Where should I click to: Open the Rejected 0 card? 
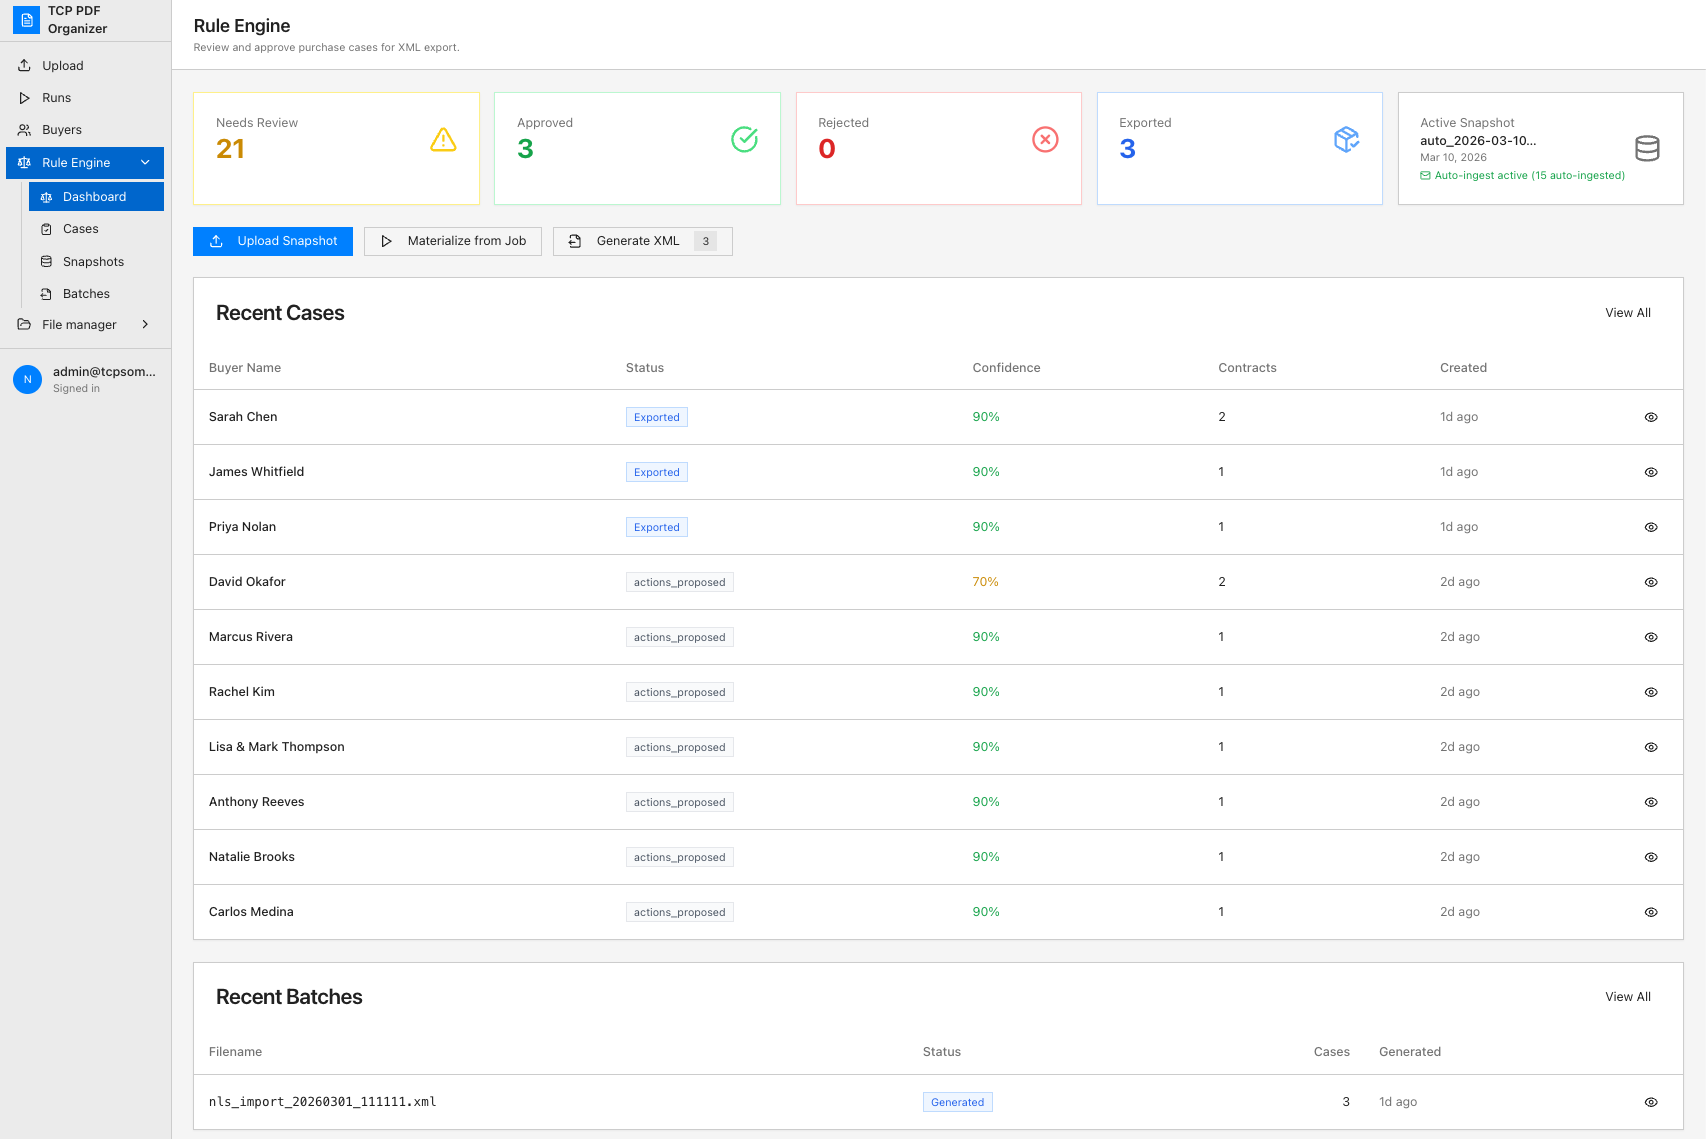coord(939,149)
